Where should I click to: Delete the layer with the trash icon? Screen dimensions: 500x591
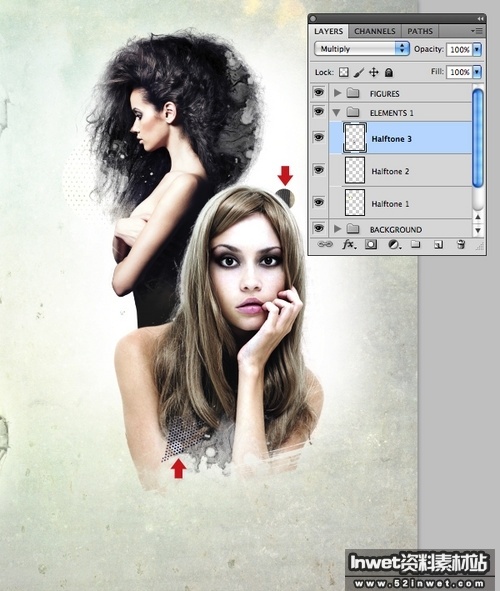[460, 245]
